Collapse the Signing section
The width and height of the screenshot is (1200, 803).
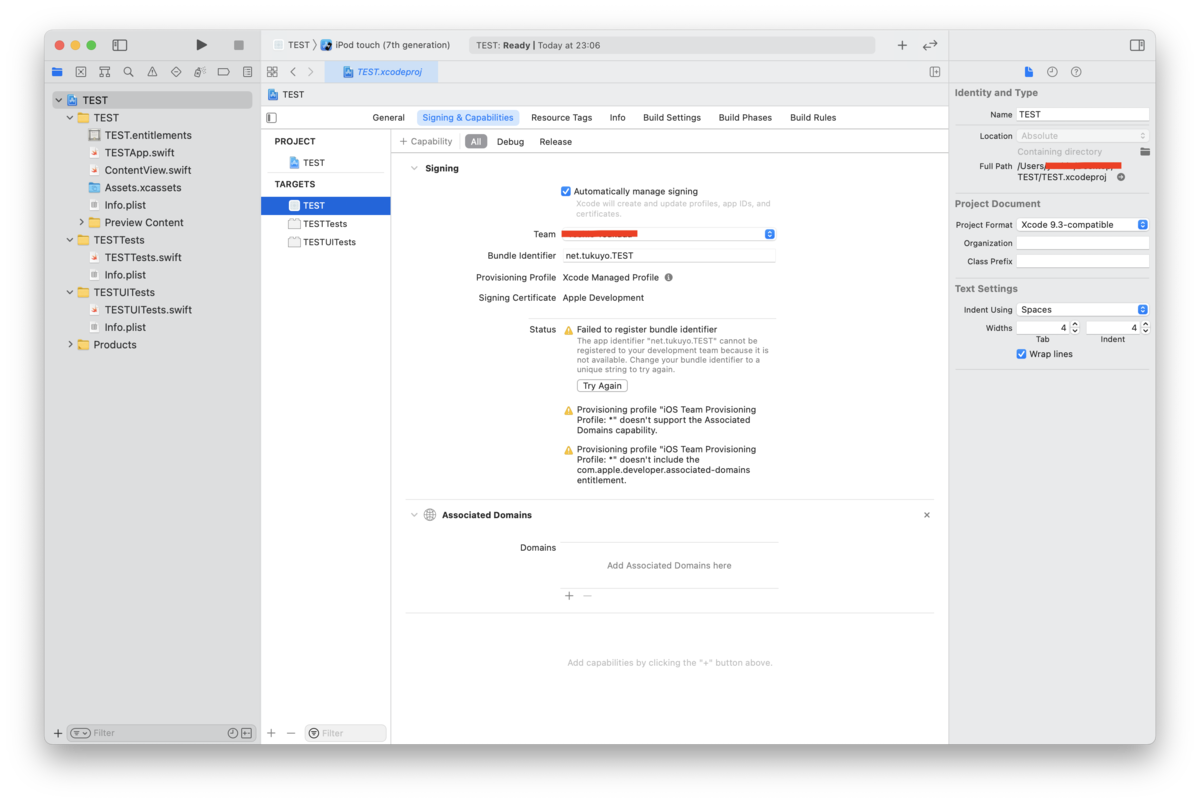pos(414,168)
